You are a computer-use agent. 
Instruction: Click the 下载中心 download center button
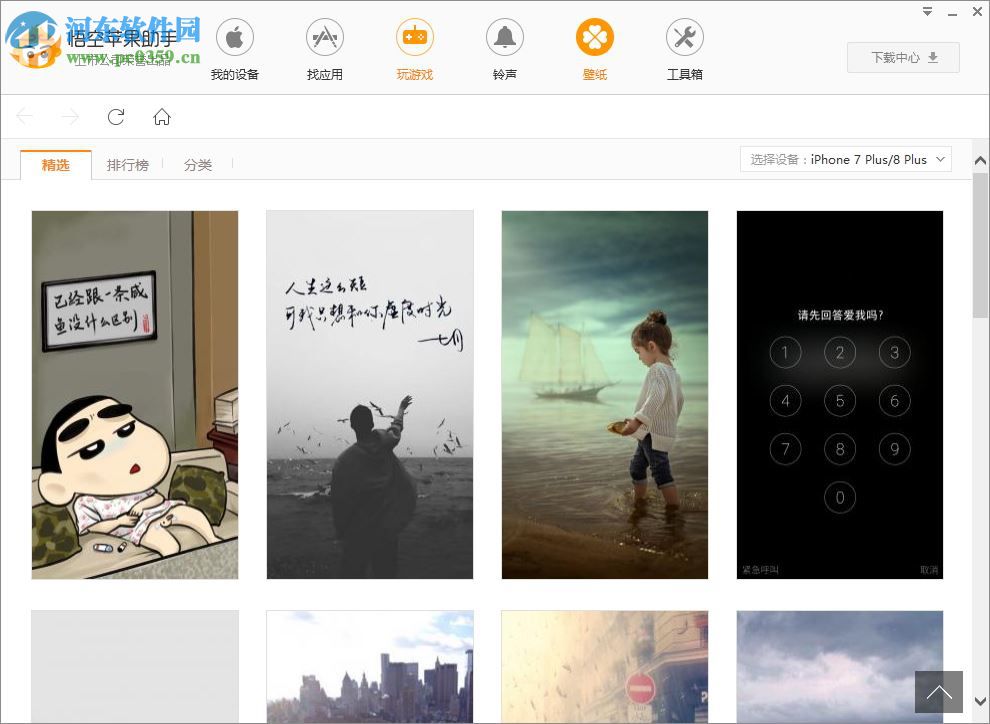pos(903,57)
